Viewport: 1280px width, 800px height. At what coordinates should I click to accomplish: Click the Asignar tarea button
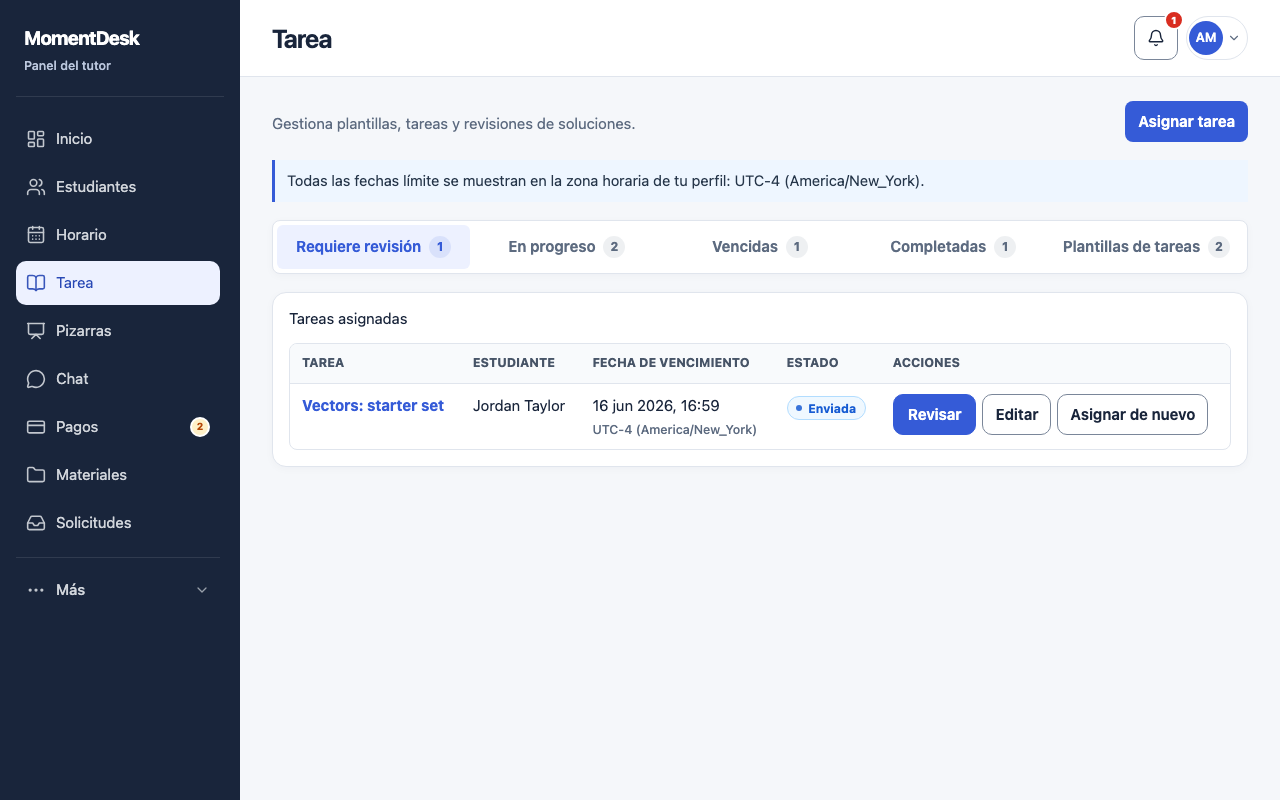coord(1186,122)
